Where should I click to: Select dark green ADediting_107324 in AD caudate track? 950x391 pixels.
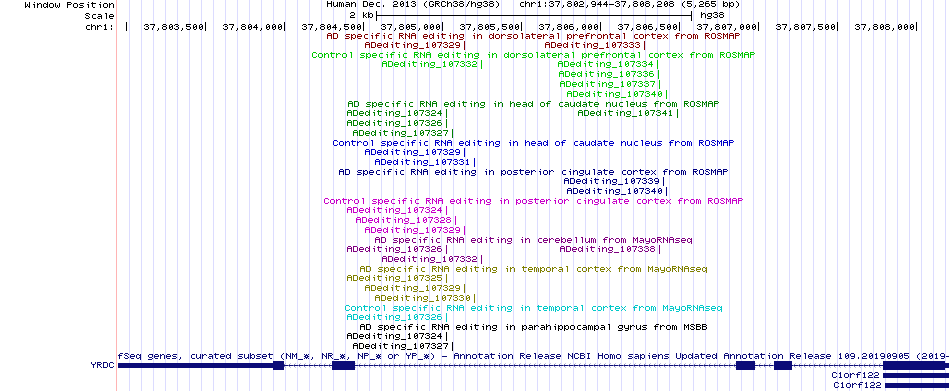pos(397,113)
